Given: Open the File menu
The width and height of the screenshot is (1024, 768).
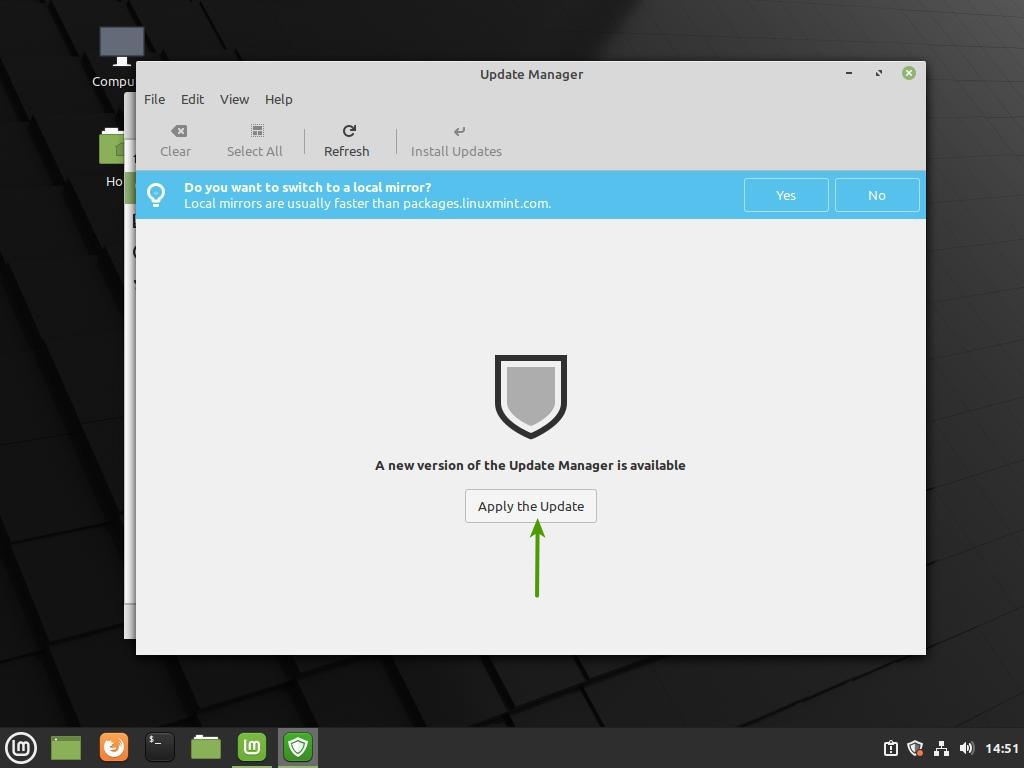Looking at the screenshot, I should (x=154, y=99).
